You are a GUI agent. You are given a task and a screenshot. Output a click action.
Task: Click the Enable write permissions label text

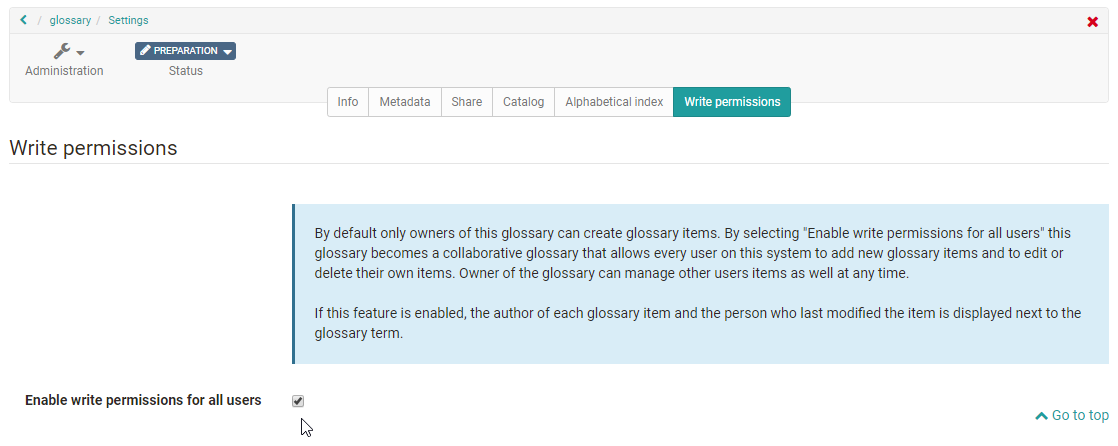click(143, 400)
